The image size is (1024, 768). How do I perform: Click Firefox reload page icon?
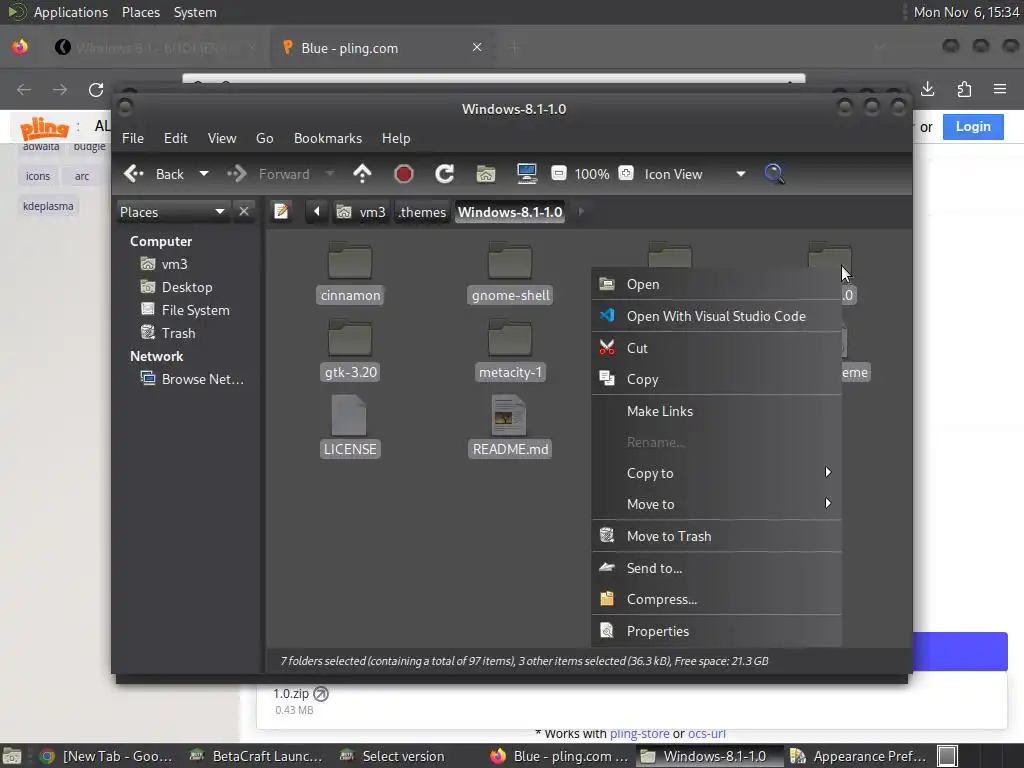pyautogui.click(x=96, y=89)
